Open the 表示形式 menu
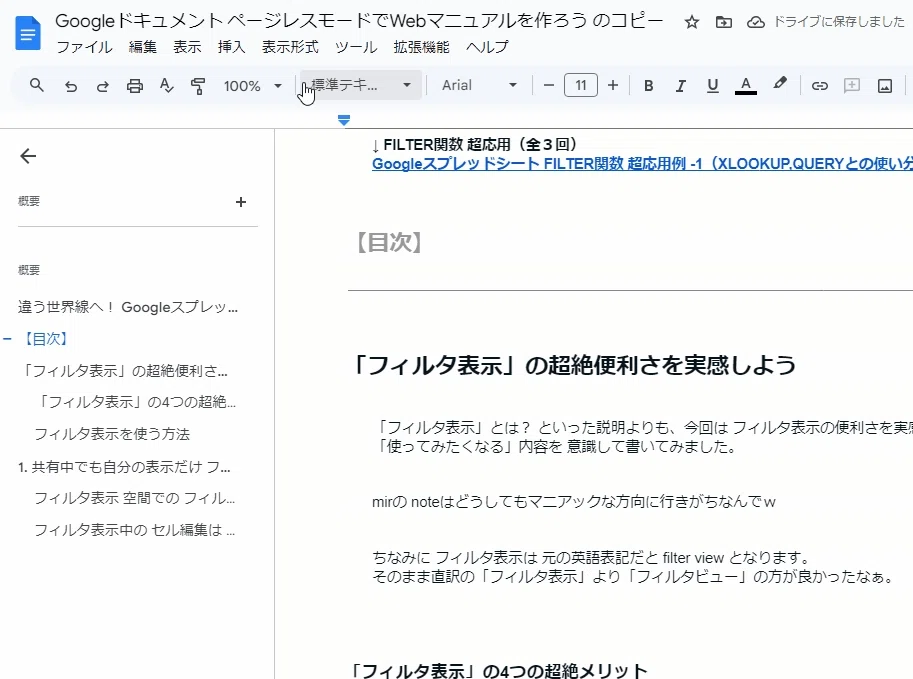Image resolution: width=913 pixels, height=679 pixels. point(290,47)
